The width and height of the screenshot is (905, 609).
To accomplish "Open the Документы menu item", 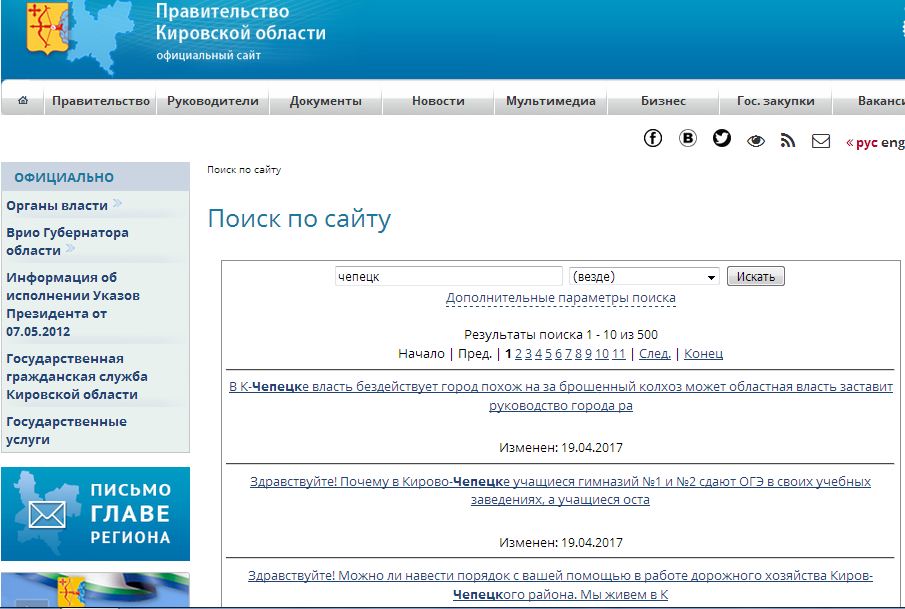I will (326, 101).
